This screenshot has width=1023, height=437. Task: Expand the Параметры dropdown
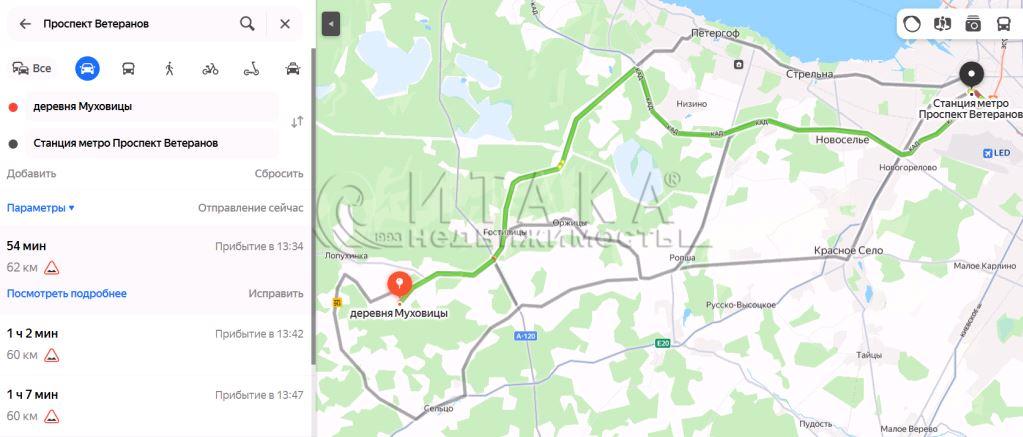click(x=40, y=208)
